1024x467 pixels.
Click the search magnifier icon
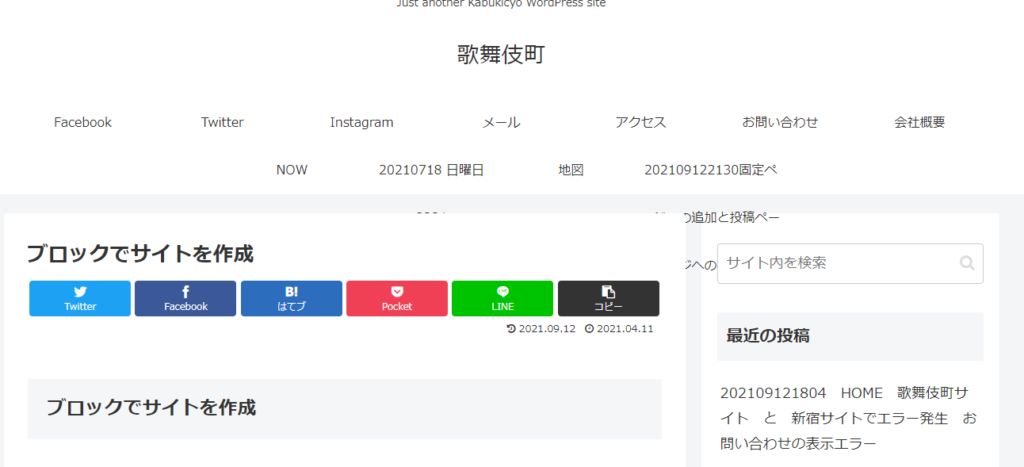[966, 263]
